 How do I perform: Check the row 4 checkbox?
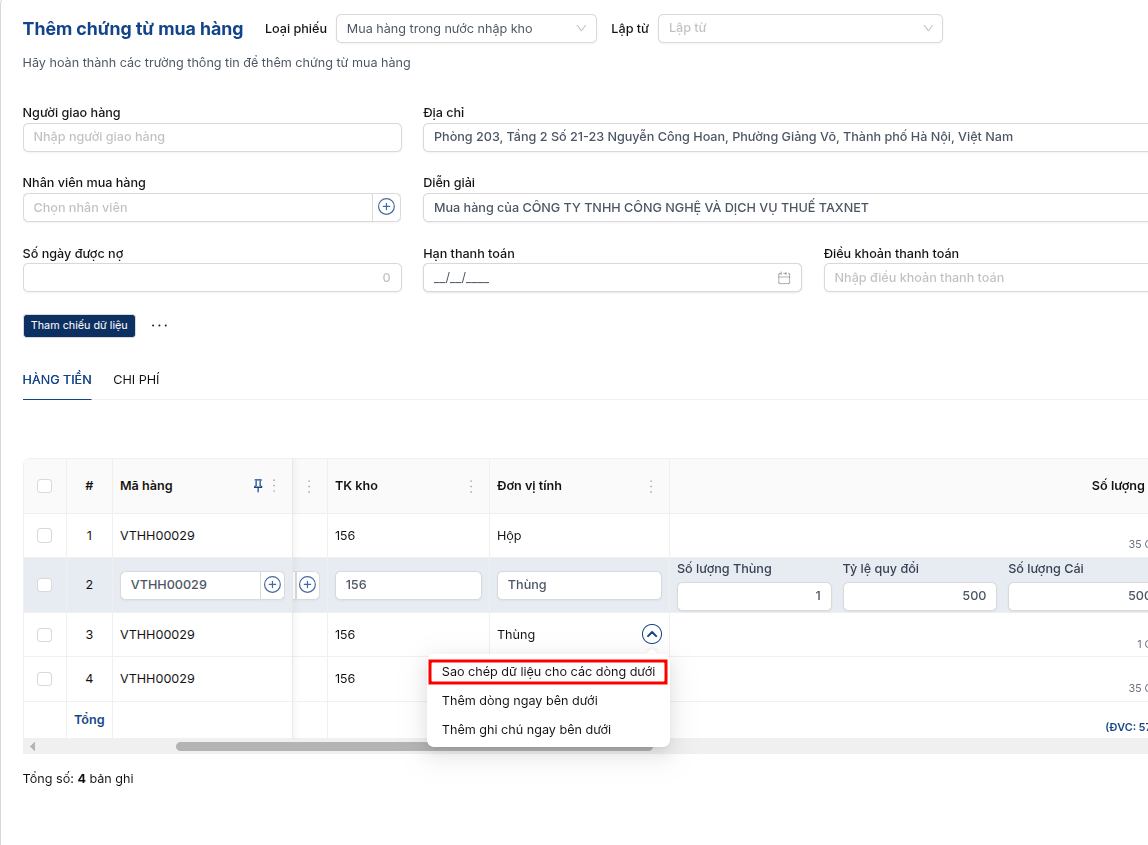pos(45,679)
